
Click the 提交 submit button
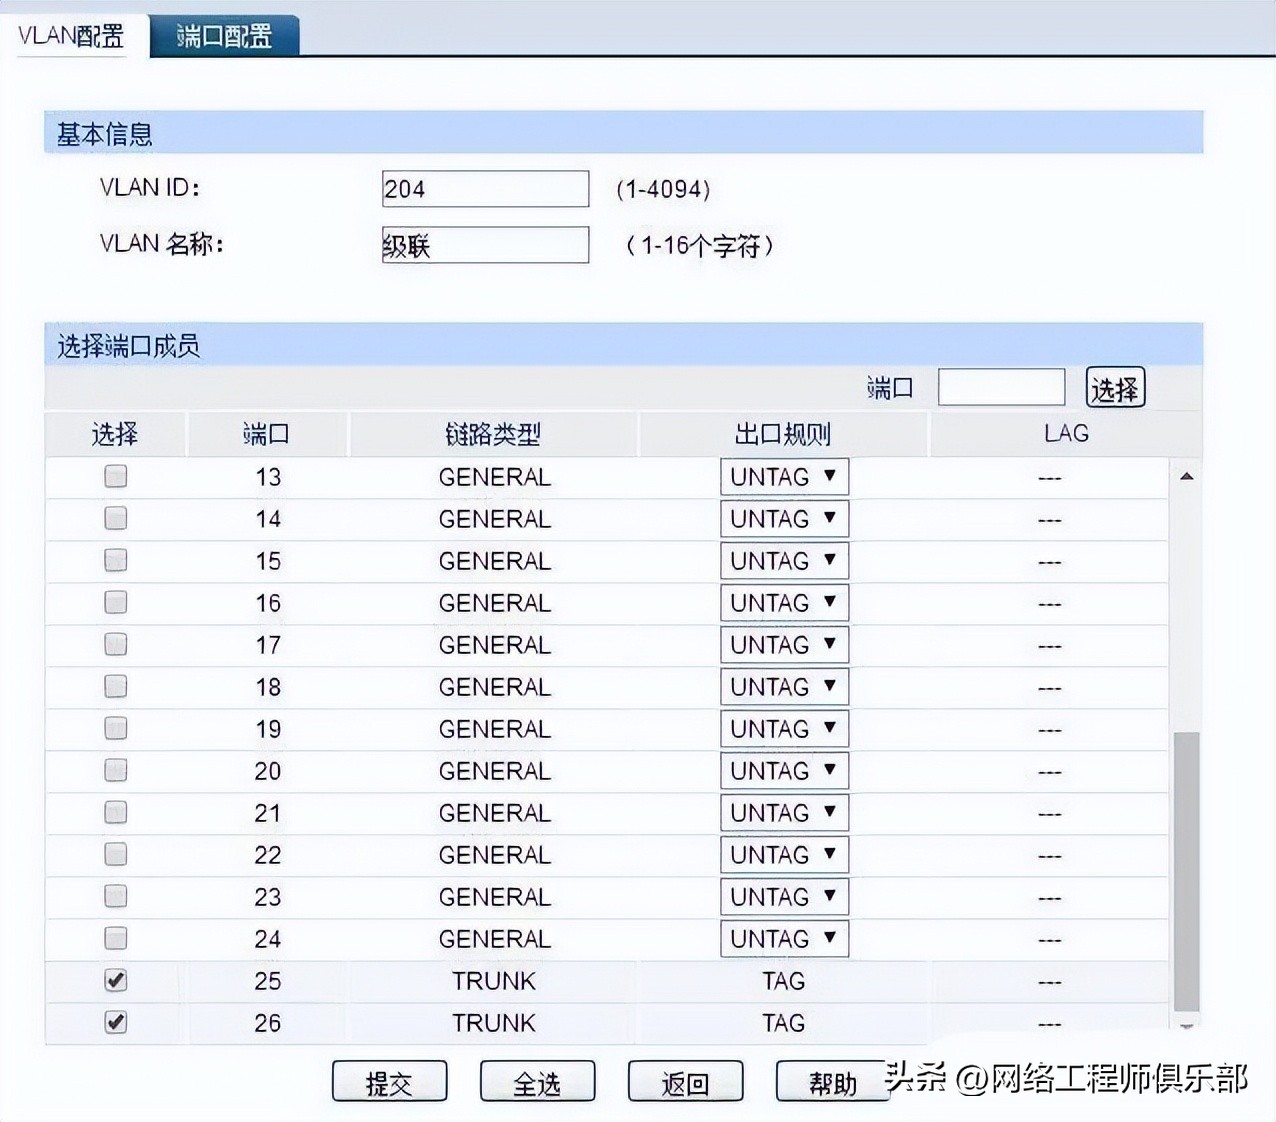pyautogui.click(x=389, y=1081)
